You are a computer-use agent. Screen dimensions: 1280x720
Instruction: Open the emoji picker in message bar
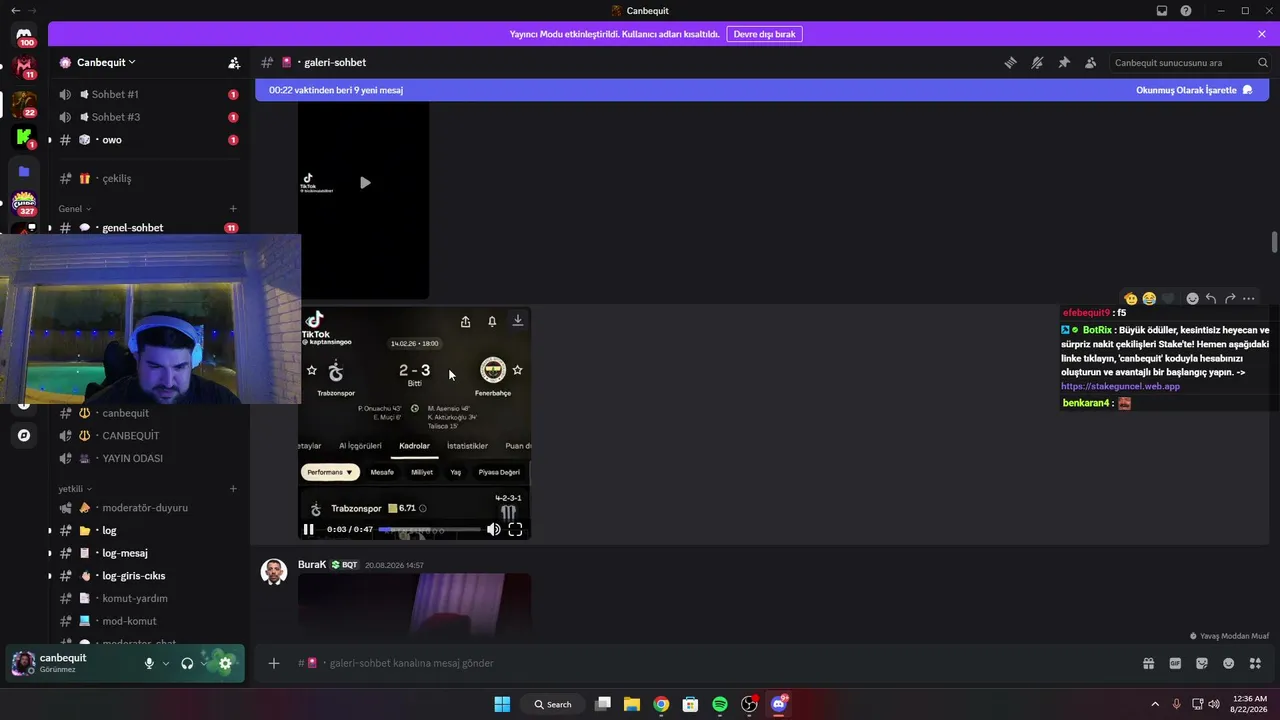(1229, 663)
